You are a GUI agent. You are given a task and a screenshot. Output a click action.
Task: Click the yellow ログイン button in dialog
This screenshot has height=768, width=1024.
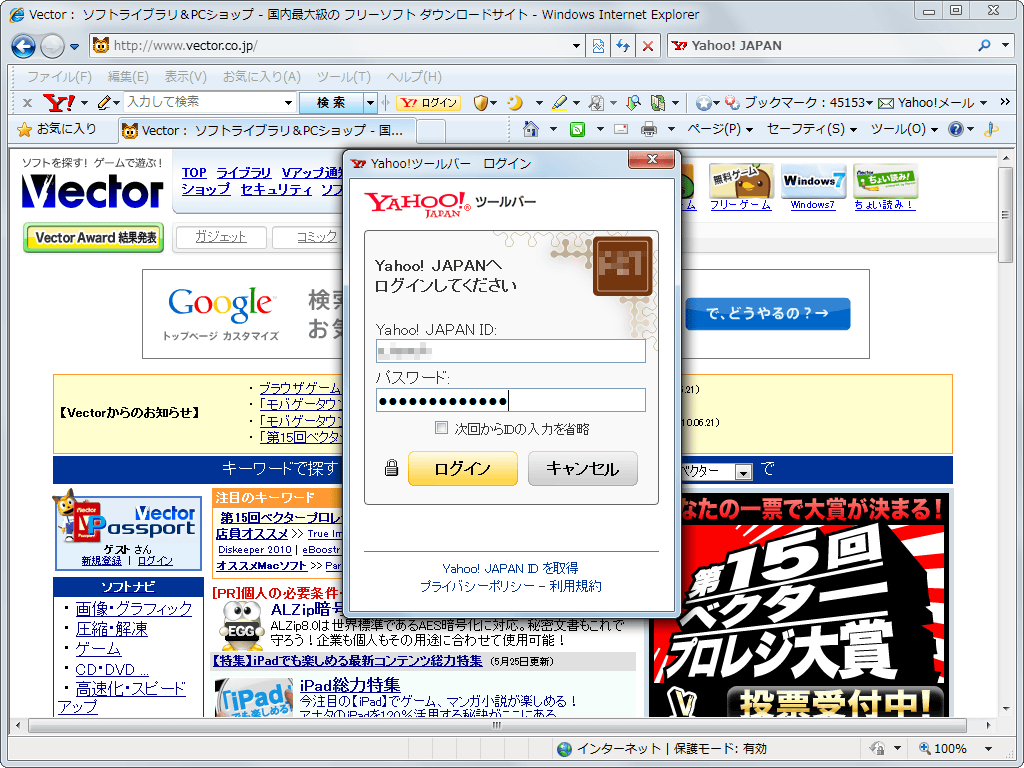(463, 468)
